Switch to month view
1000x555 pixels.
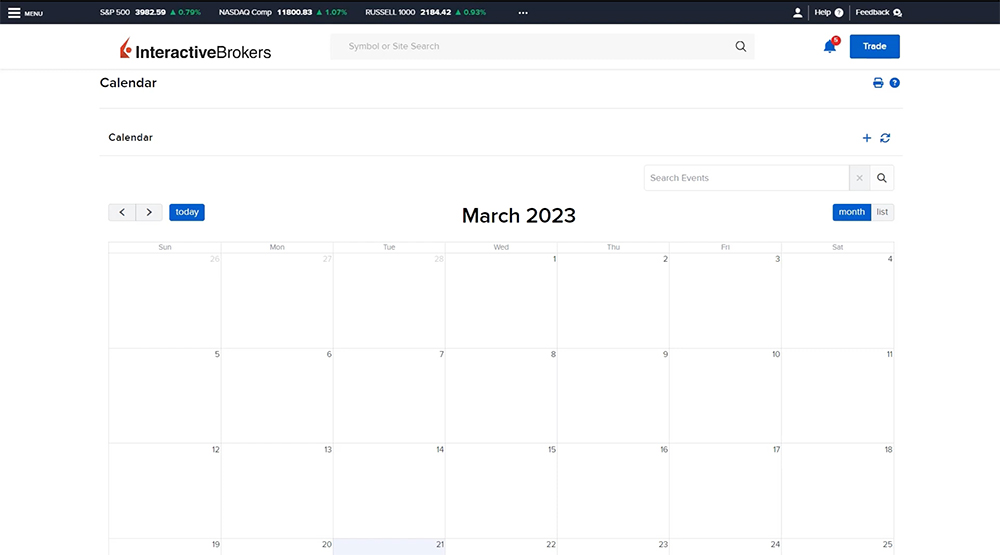[x=852, y=212]
